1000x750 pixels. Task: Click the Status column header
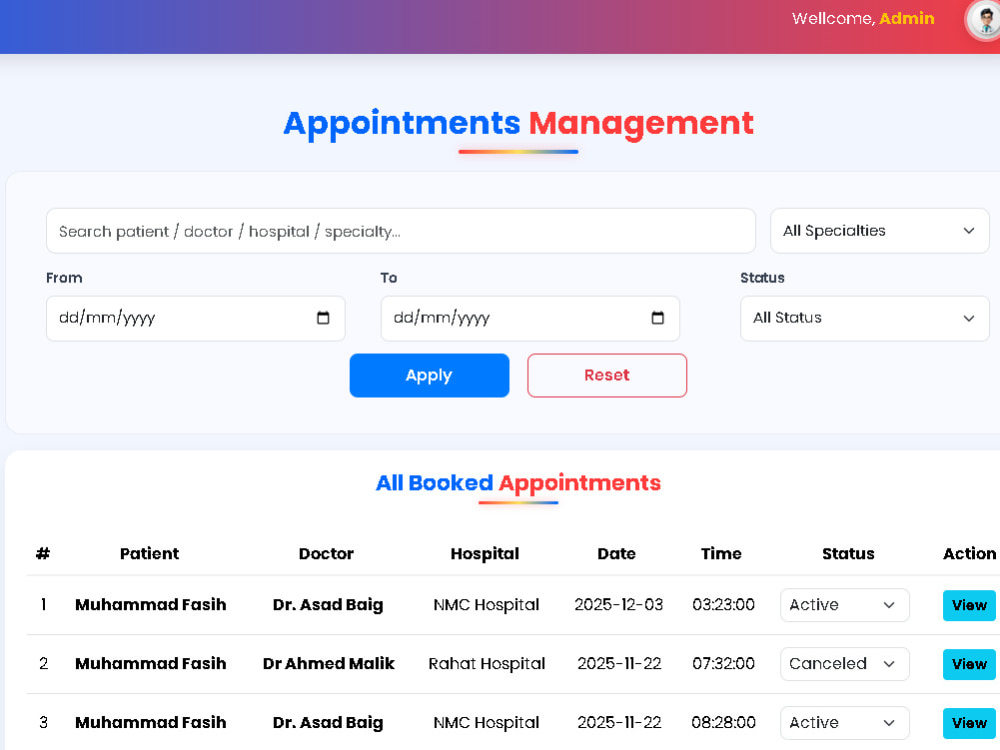[848, 553]
